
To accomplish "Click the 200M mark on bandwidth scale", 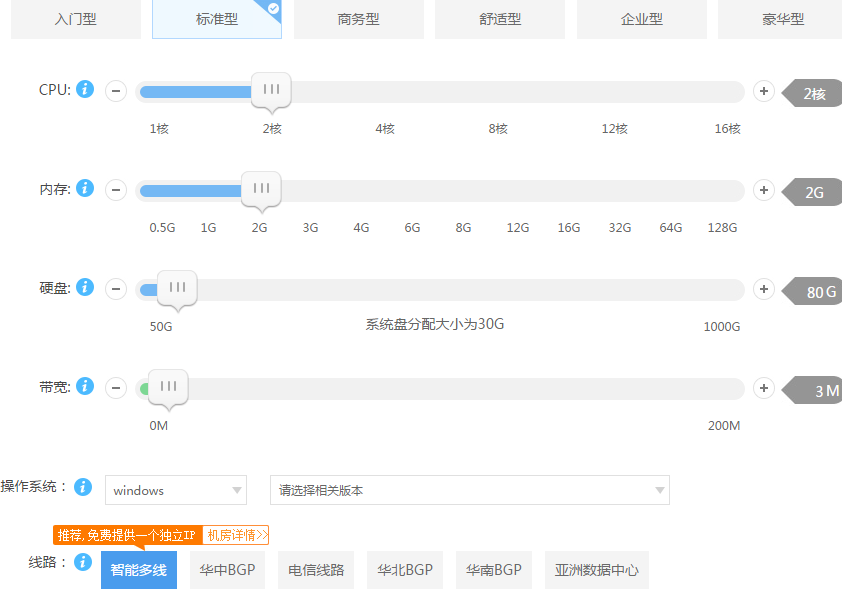I will [x=724, y=426].
